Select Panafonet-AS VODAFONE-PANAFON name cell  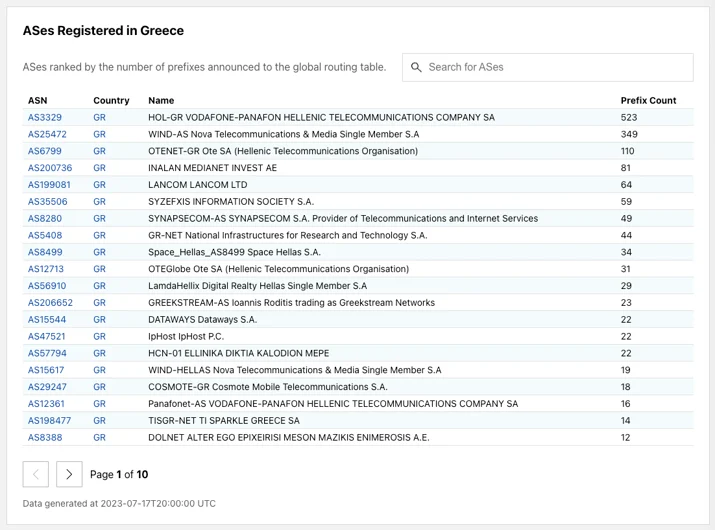(333, 405)
